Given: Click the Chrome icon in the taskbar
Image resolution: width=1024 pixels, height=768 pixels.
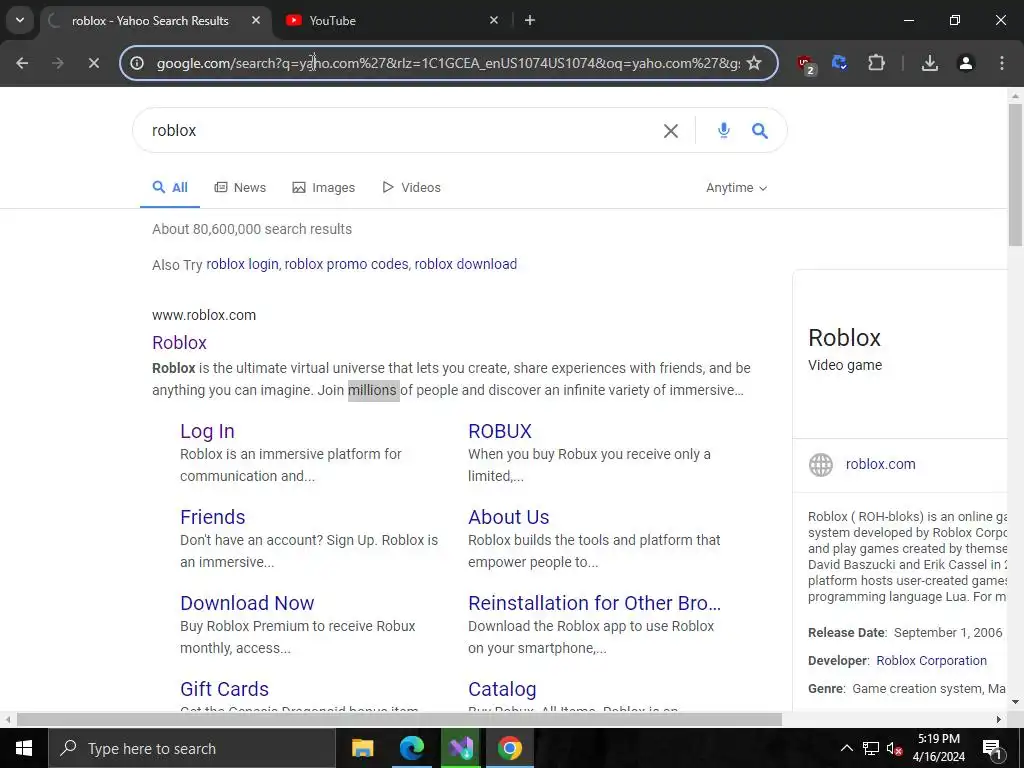Looking at the screenshot, I should (509, 748).
